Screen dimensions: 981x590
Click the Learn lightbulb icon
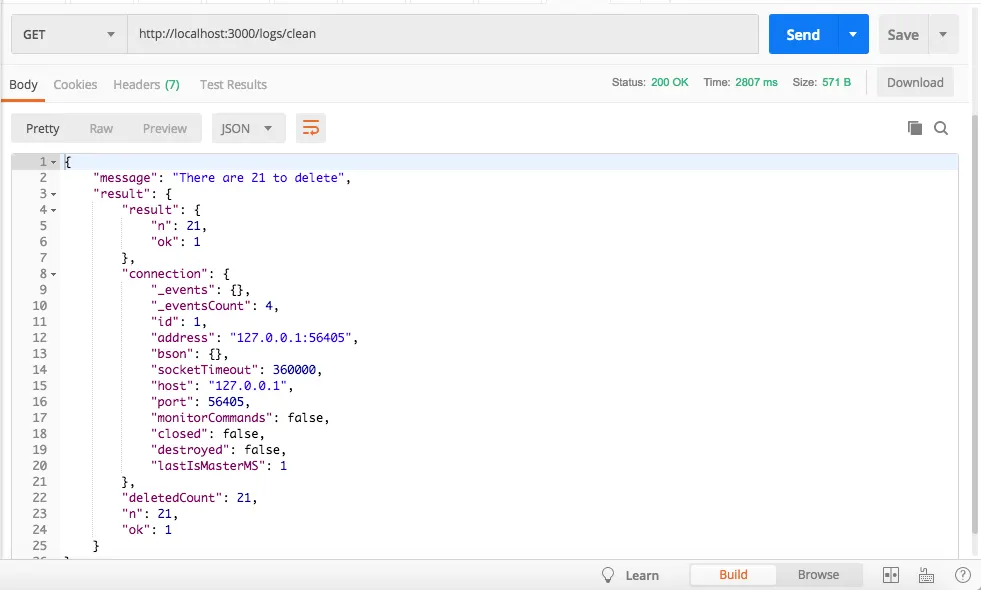[607, 575]
